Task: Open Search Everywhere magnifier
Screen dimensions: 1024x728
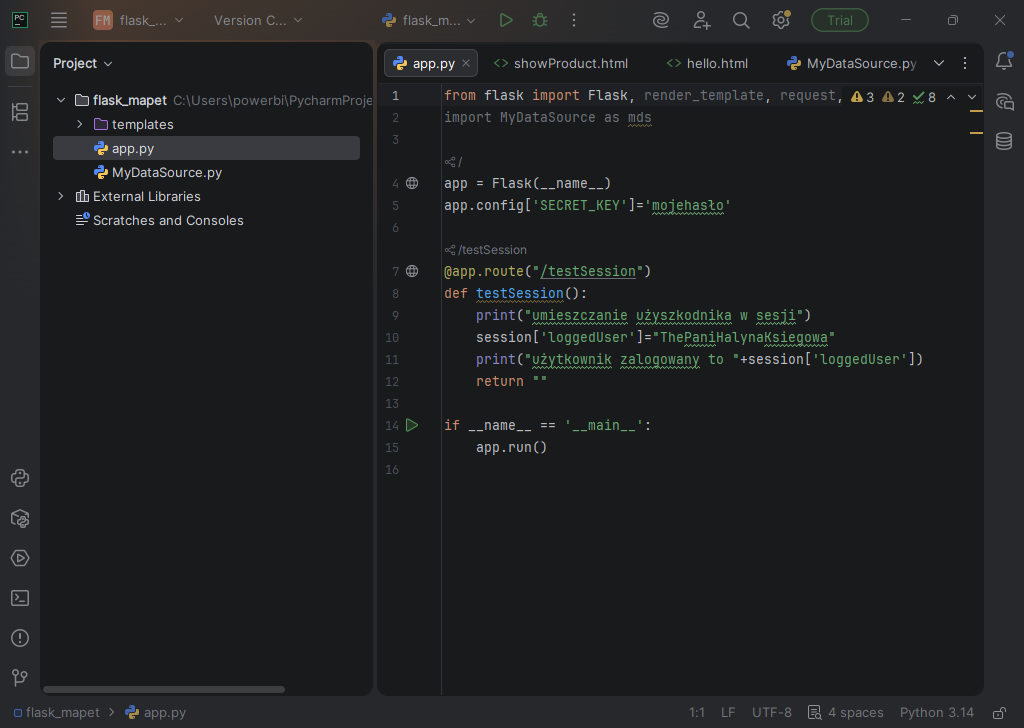Action: coord(741,20)
